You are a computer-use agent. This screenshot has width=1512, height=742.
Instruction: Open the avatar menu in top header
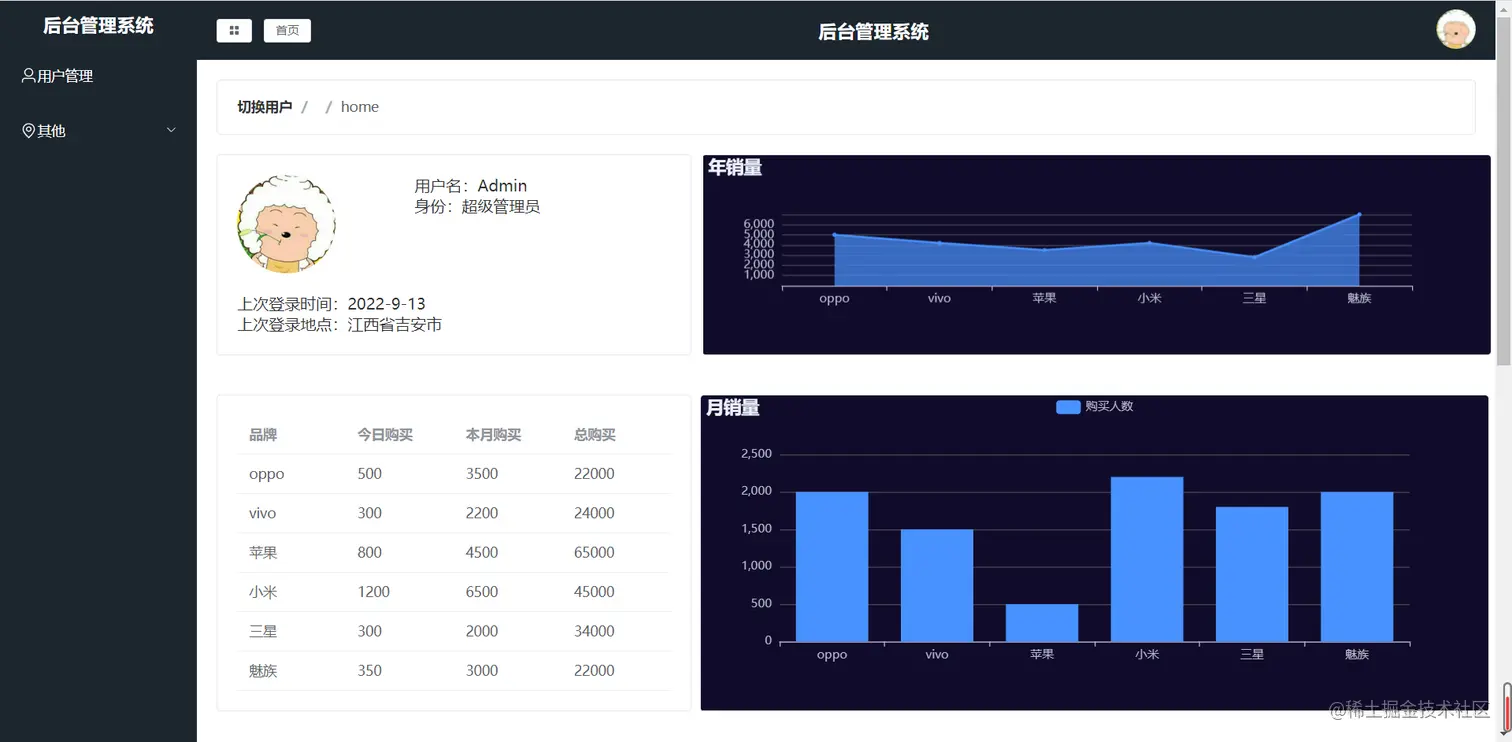click(x=1455, y=30)
